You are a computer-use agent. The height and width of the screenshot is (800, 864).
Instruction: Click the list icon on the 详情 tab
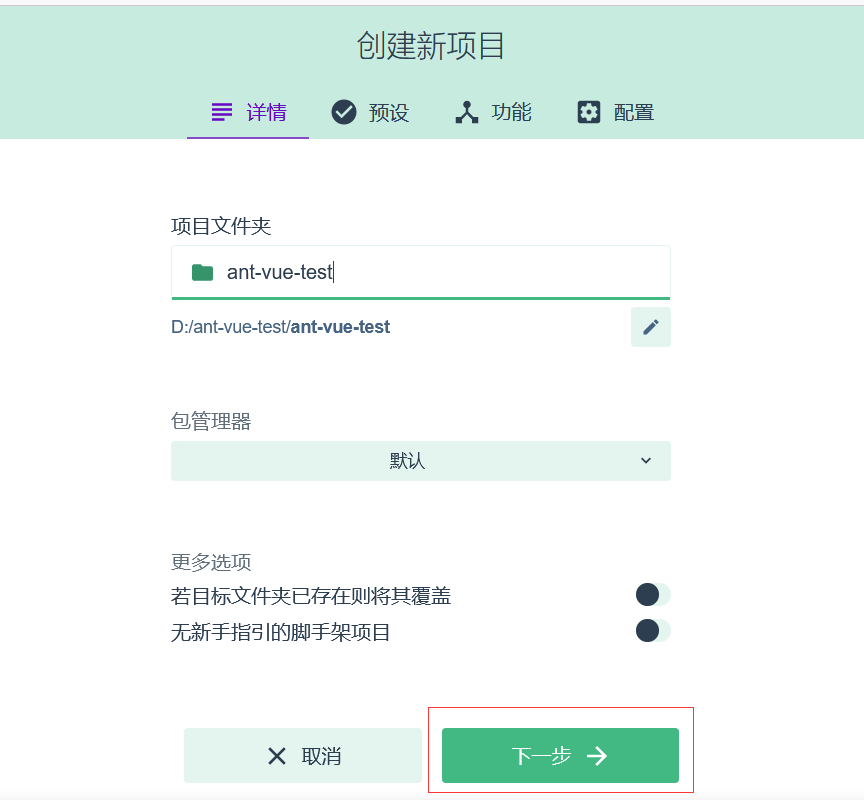pyautogui.click(x=221, y=113)
